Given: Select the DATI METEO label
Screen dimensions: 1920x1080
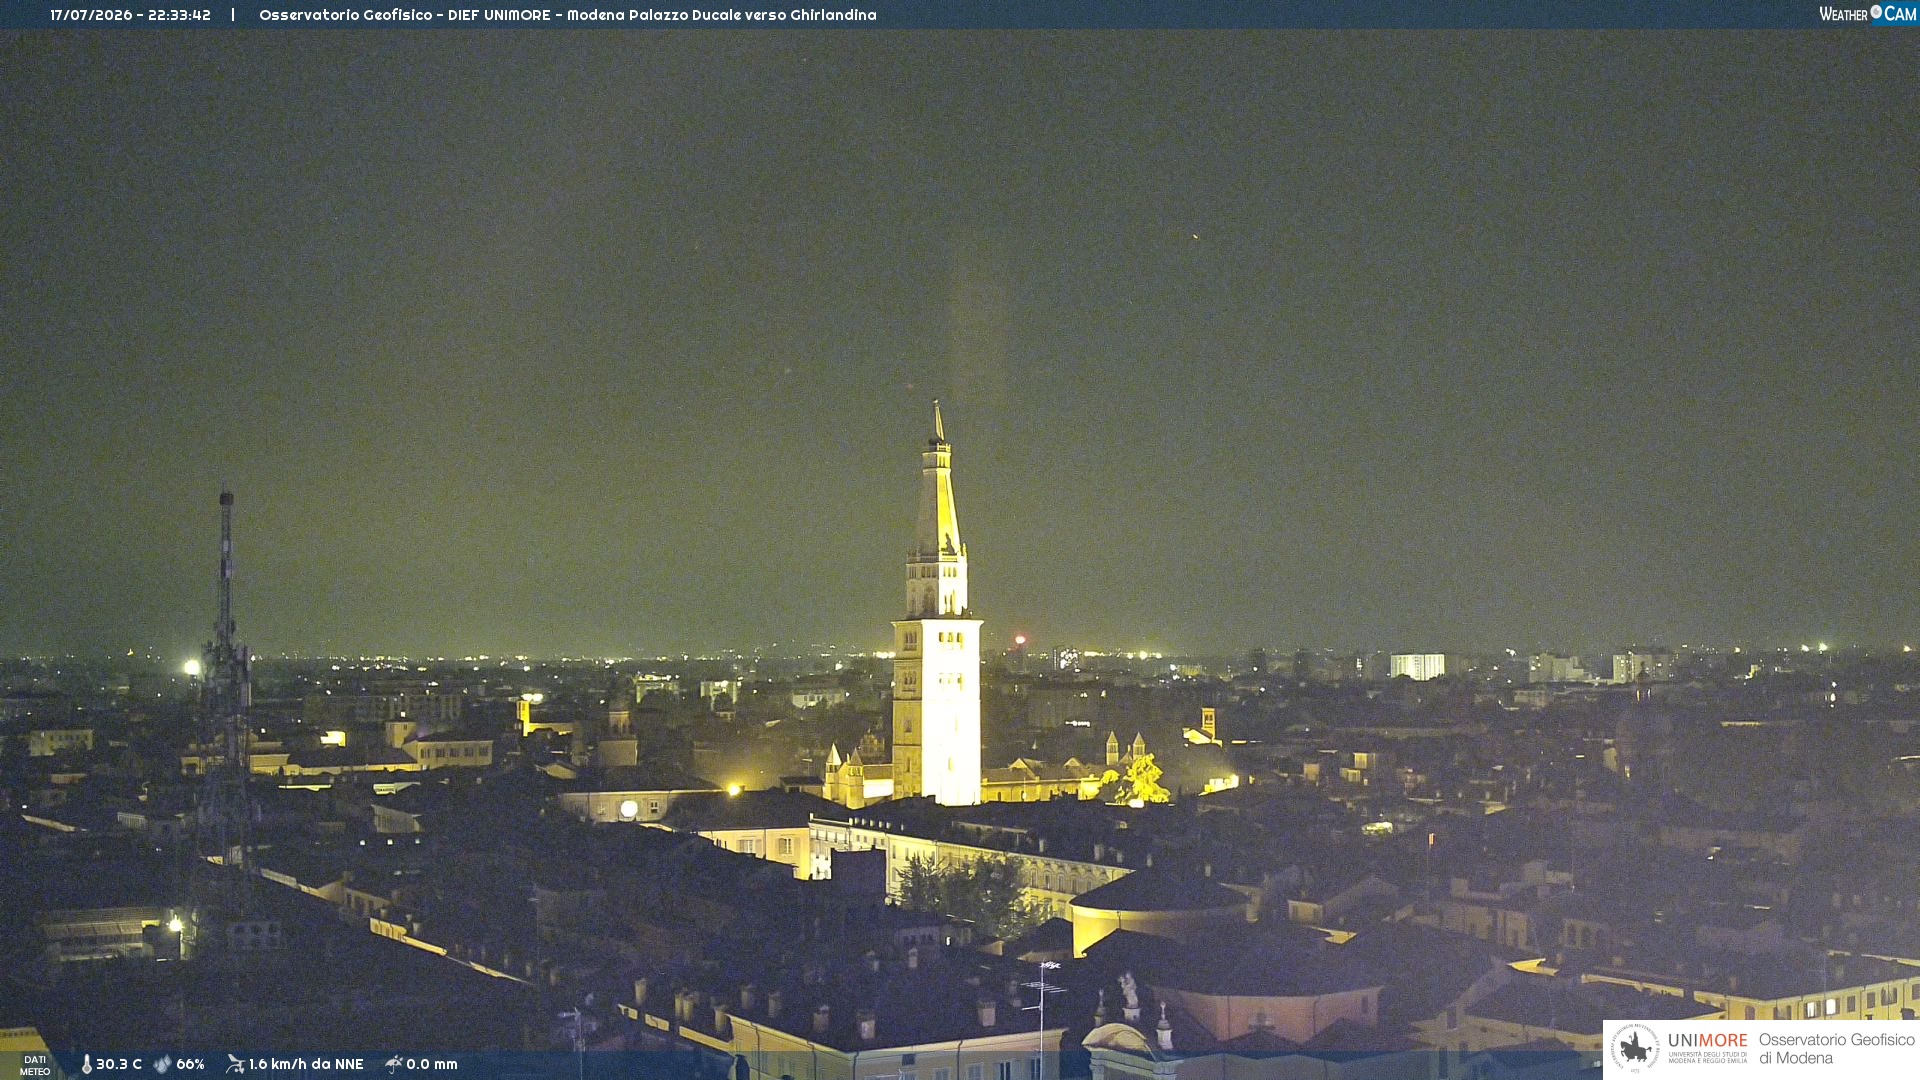Looking at the screenshot, I should click(x=35, y=1065).
